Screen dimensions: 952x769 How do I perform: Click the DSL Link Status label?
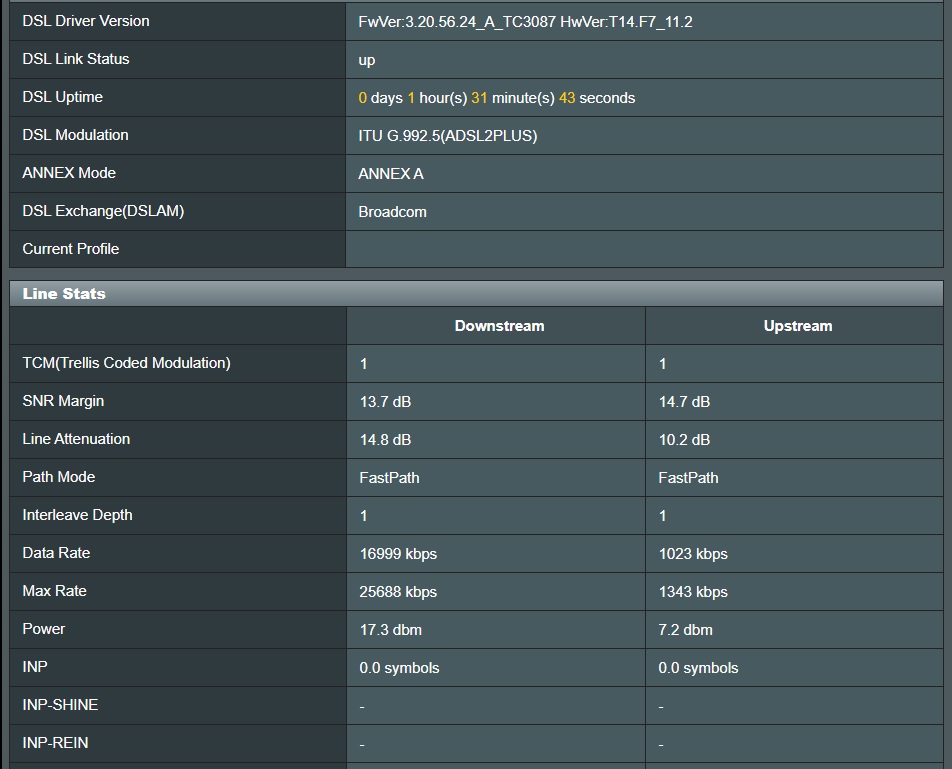click(76, 59)
